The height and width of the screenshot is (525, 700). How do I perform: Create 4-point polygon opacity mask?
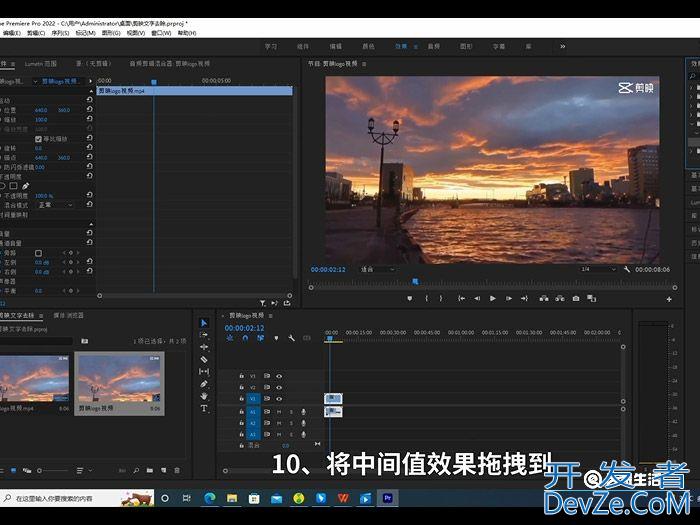click(x=14, y=186)
